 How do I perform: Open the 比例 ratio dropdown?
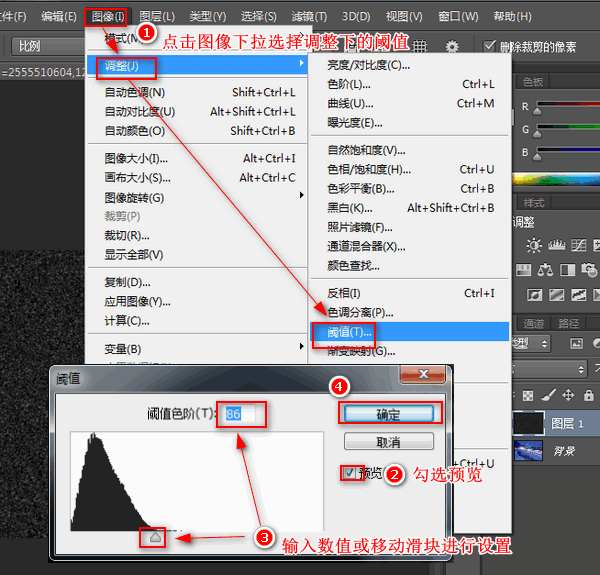click(x=48, y=46)
